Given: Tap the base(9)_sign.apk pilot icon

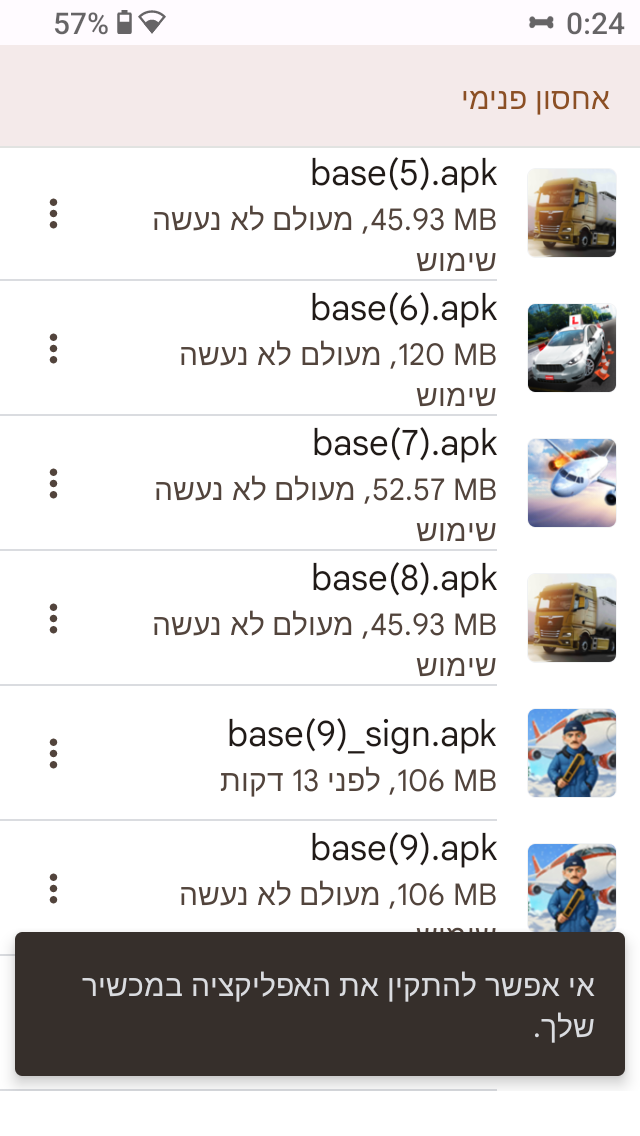Looking at the screenshot, I should coord(571,753).
